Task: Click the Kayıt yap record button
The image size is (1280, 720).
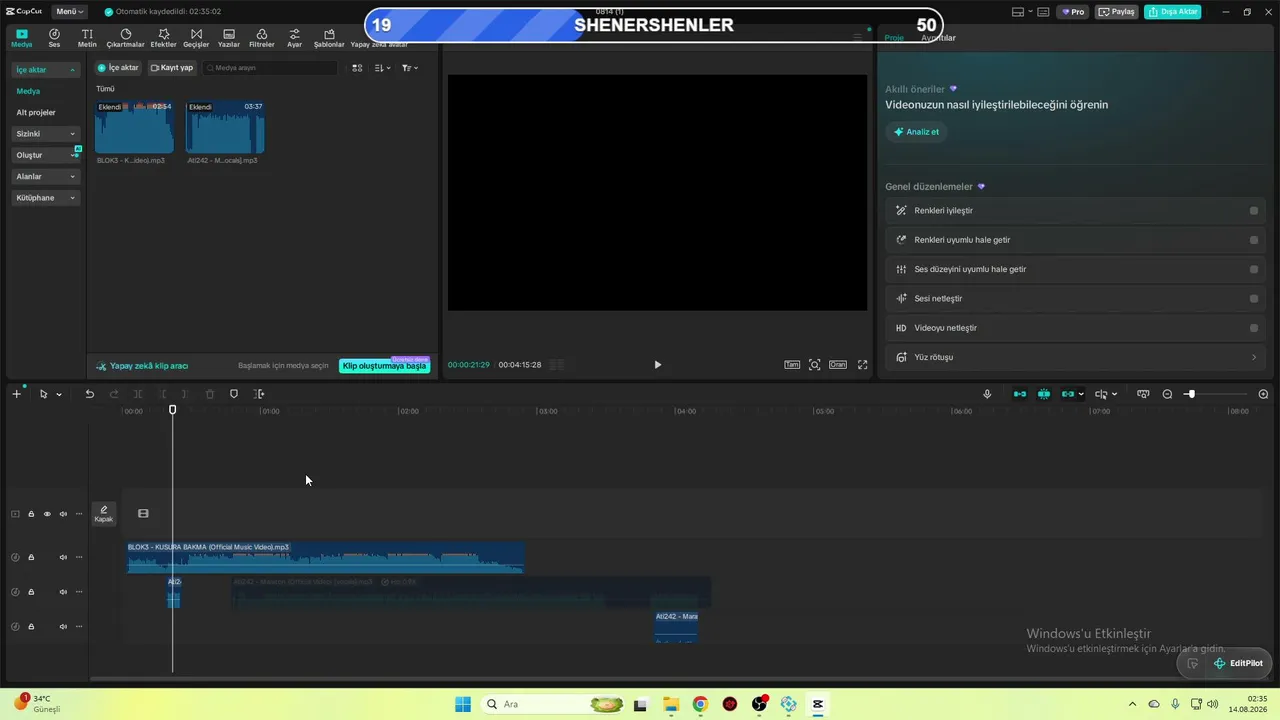Action: coord(172,68)
